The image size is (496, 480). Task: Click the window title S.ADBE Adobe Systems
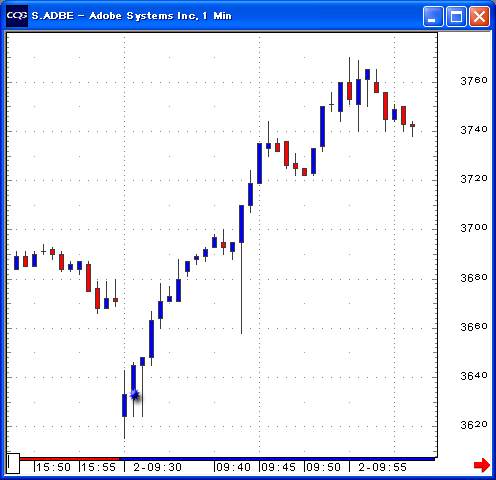pos(131,16)
